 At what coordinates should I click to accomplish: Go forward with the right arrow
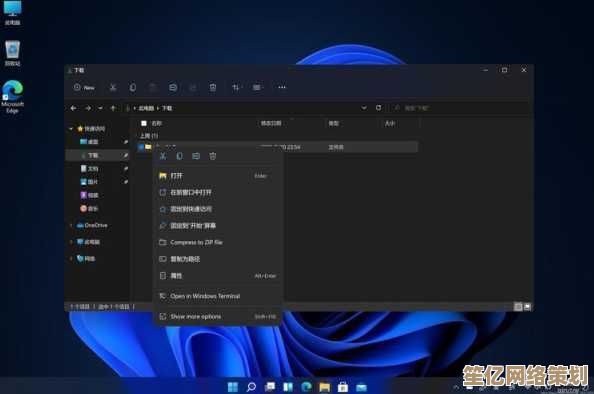88,108
